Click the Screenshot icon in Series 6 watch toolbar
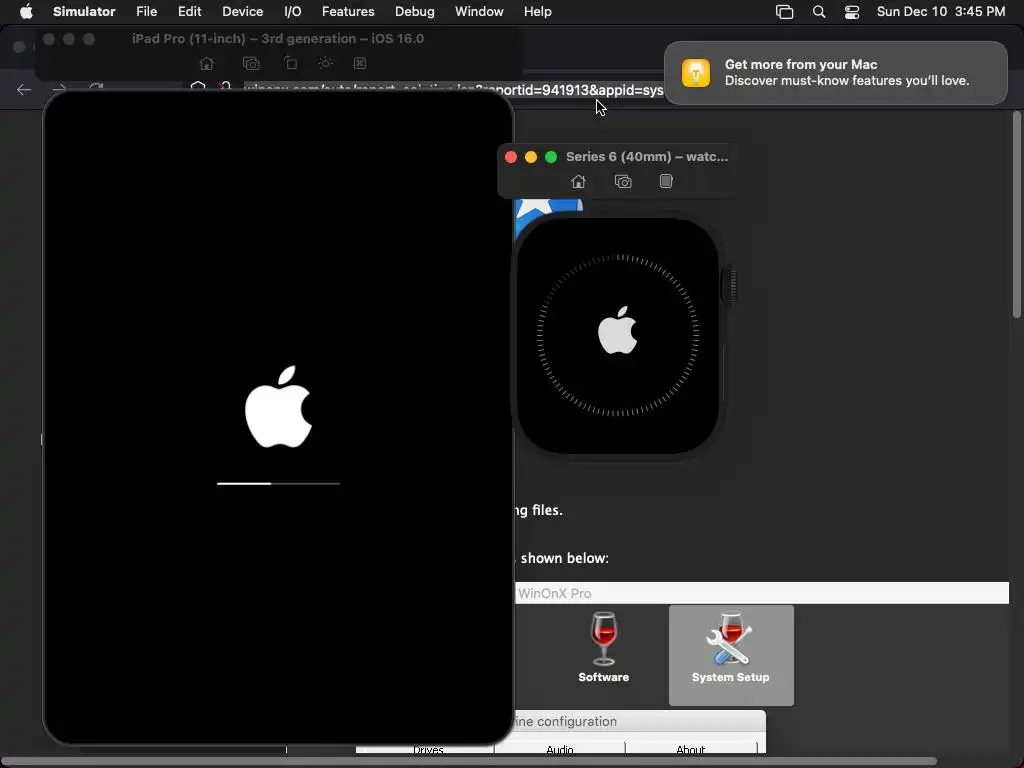This screenshot has width=1024, height=768. pyautogui.click(x=623, y=181)
